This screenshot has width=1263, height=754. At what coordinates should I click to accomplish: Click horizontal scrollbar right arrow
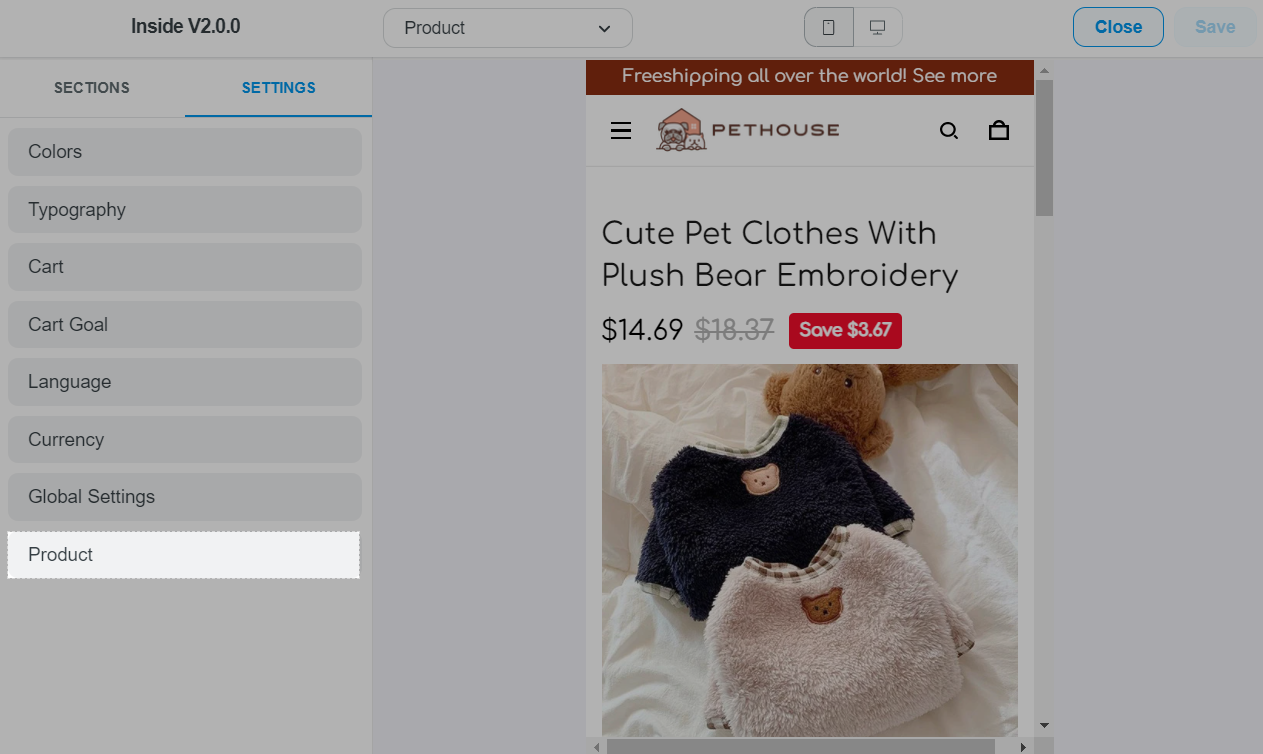[x=1024, y=746]
